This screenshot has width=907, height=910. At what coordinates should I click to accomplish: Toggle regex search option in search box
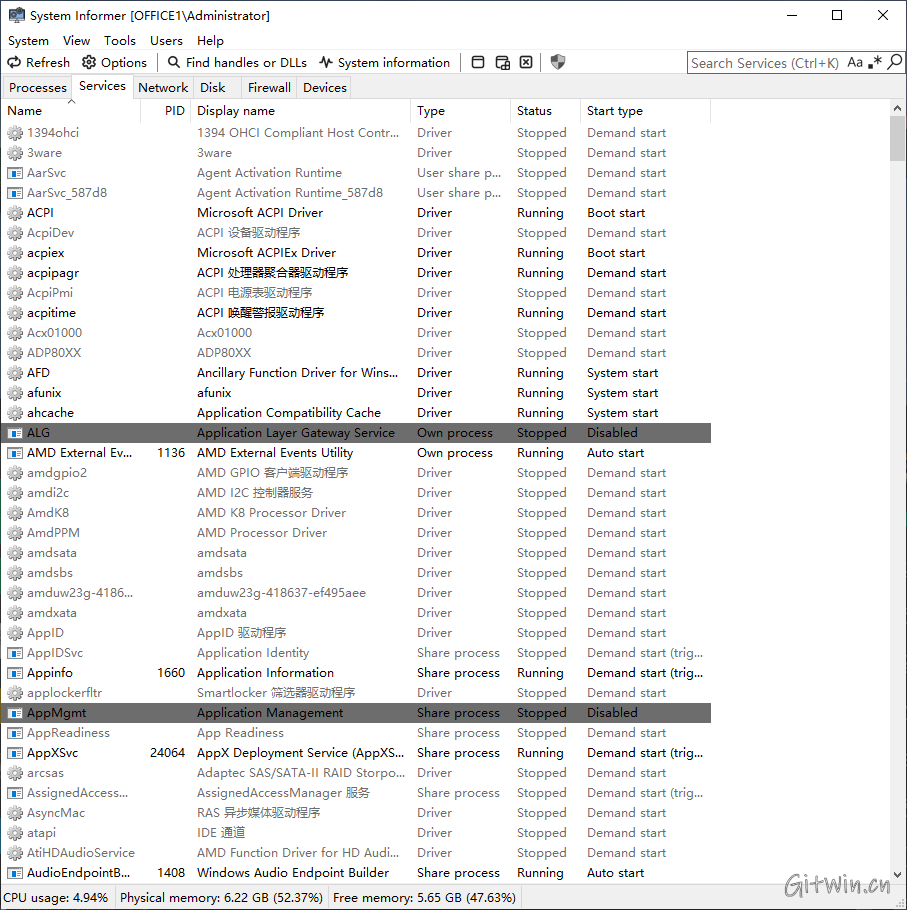875,62
